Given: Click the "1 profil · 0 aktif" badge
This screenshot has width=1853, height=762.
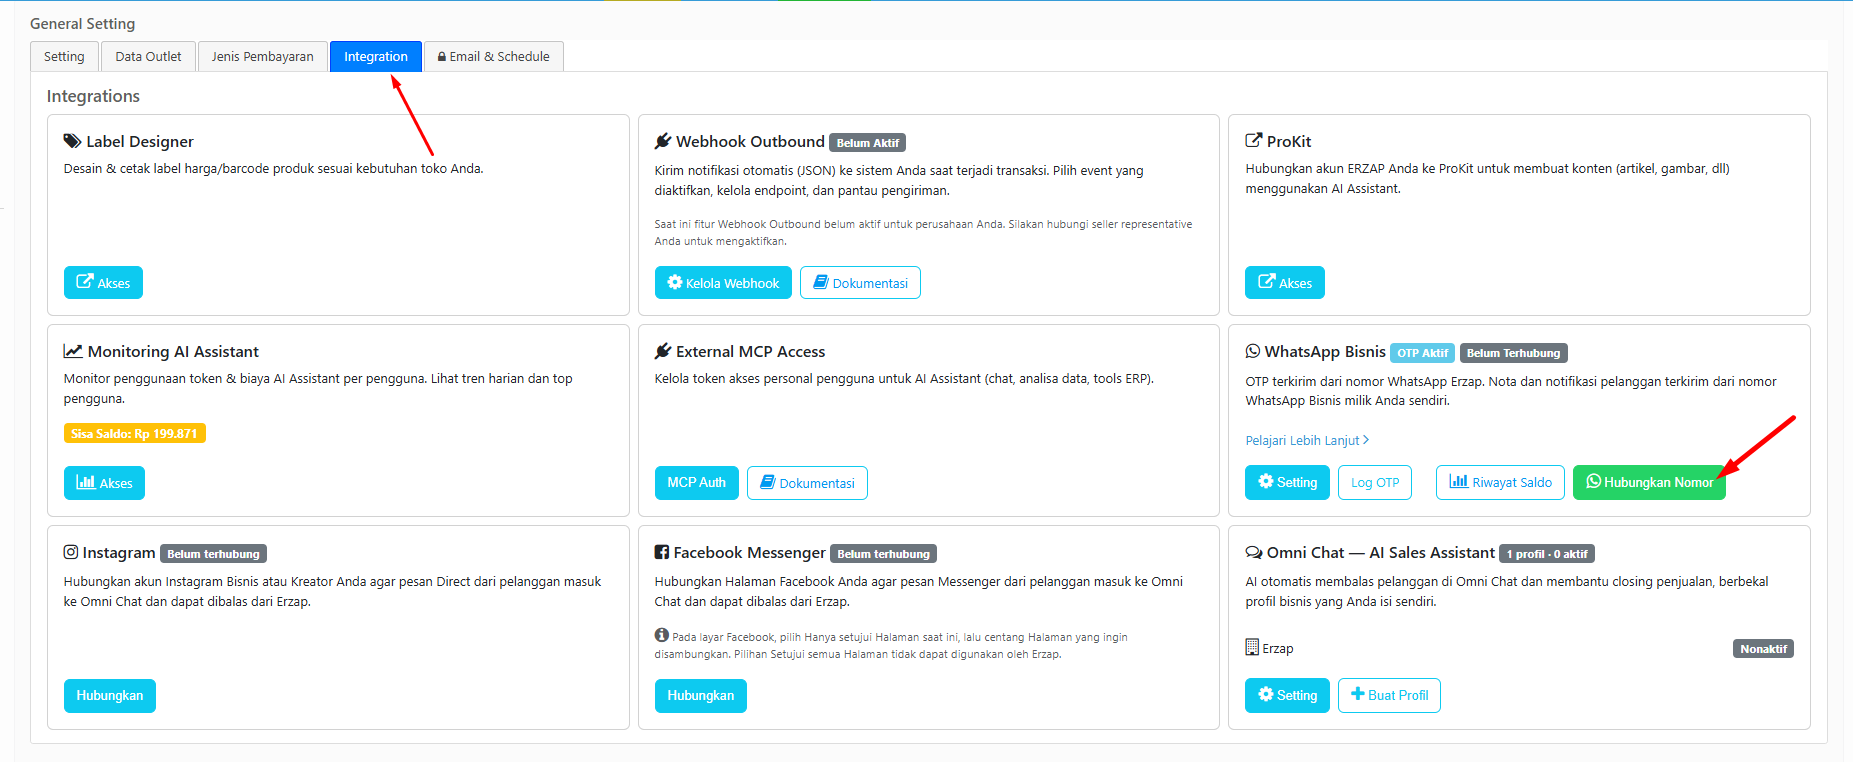Looking at the screenshot, I should (x=1547, y=554).
